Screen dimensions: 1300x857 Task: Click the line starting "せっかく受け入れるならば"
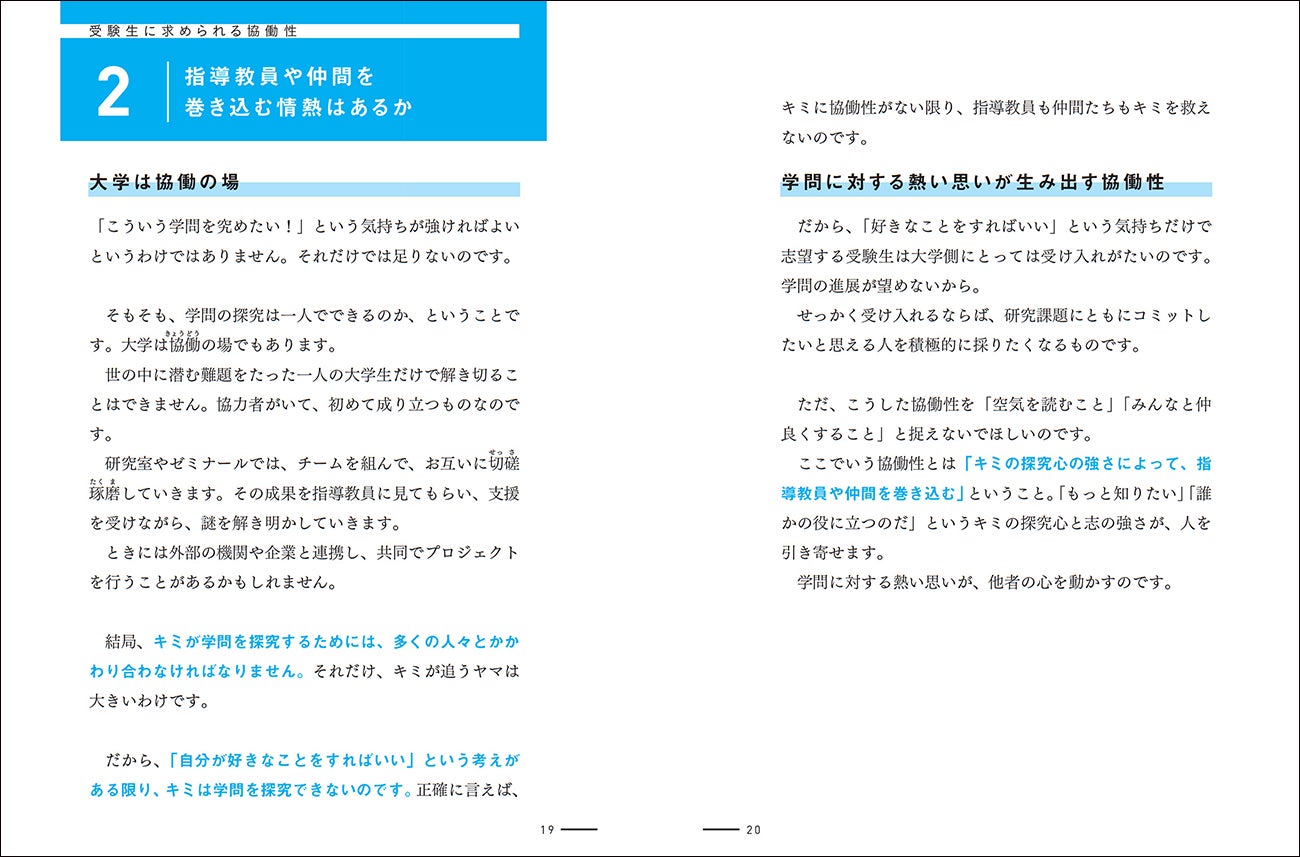pos(1004,316)
